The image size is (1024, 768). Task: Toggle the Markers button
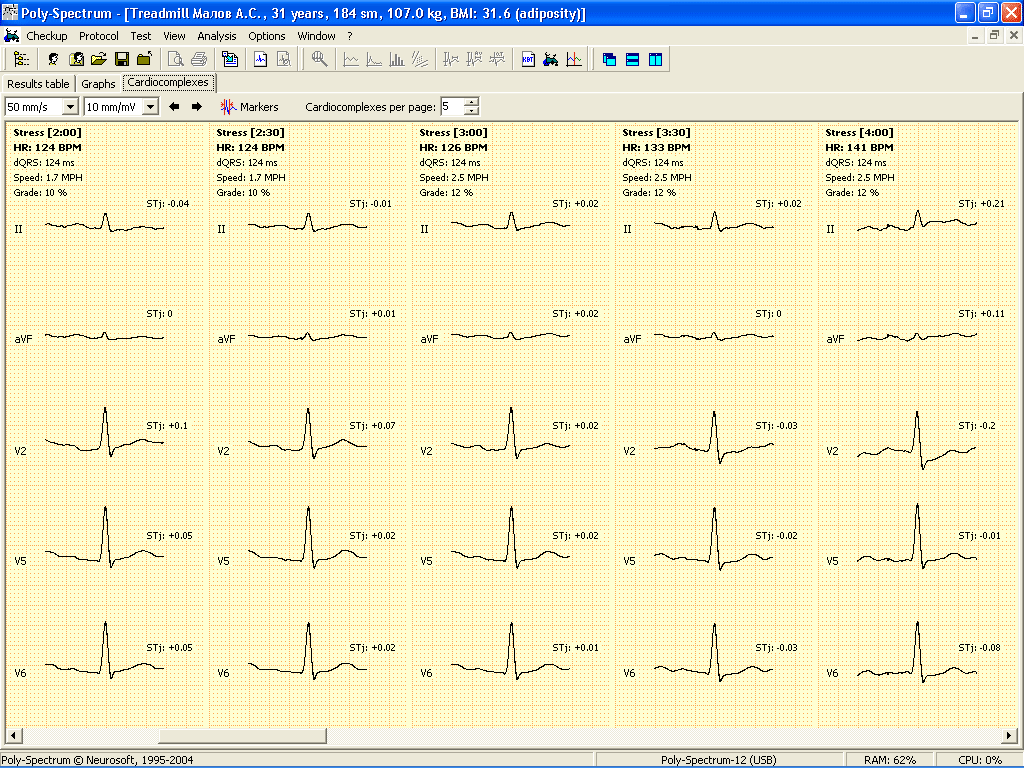pyautogui.click(x=249, y=106)
